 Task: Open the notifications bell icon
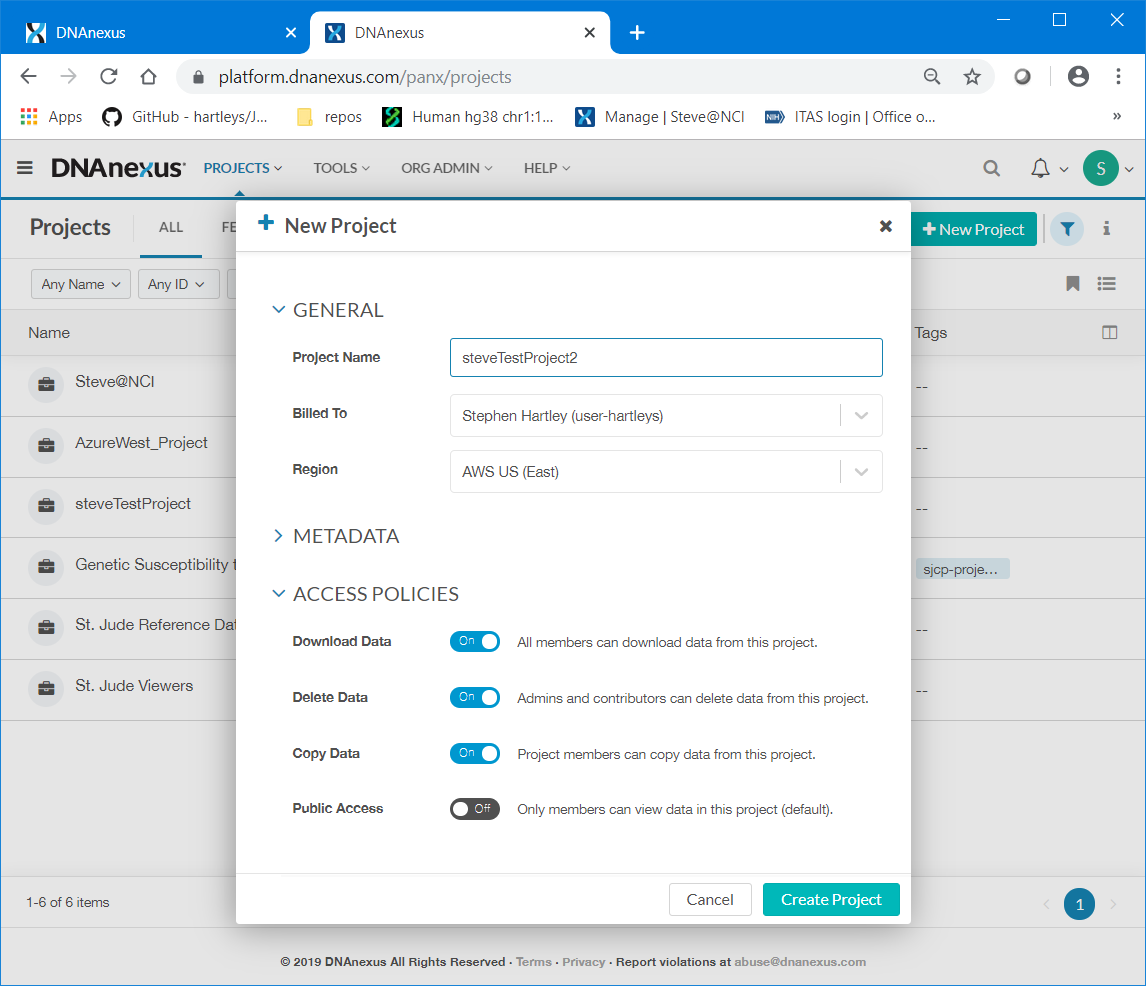[1040, 168]
